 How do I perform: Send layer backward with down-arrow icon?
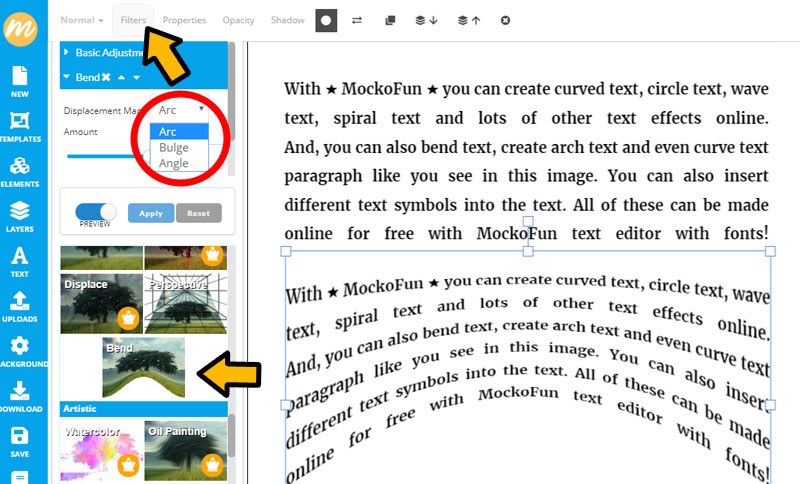(x=427, y=20)
